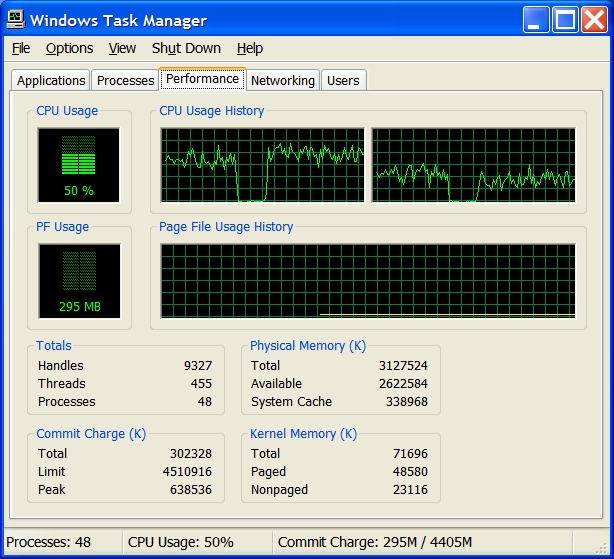This screenshot has height=559, width=614.
Task: Select the Performance tab
Action: point(202,79)
